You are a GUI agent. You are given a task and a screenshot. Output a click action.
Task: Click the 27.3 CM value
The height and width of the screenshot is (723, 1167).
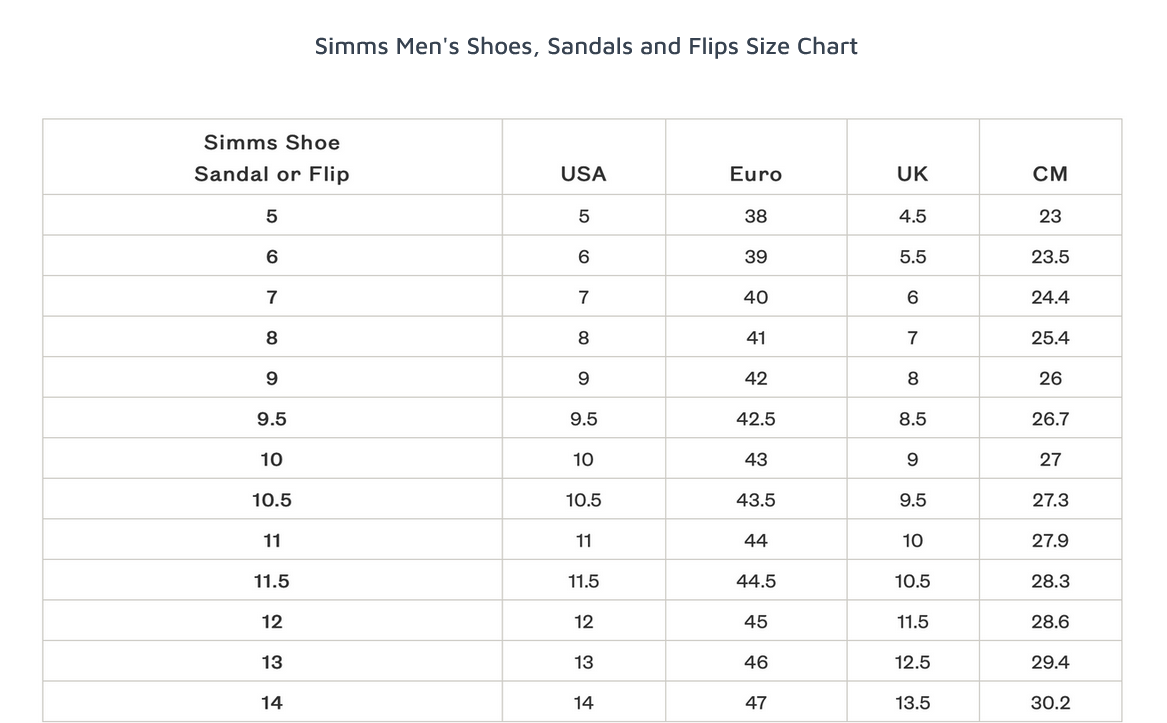[1050, 500]
